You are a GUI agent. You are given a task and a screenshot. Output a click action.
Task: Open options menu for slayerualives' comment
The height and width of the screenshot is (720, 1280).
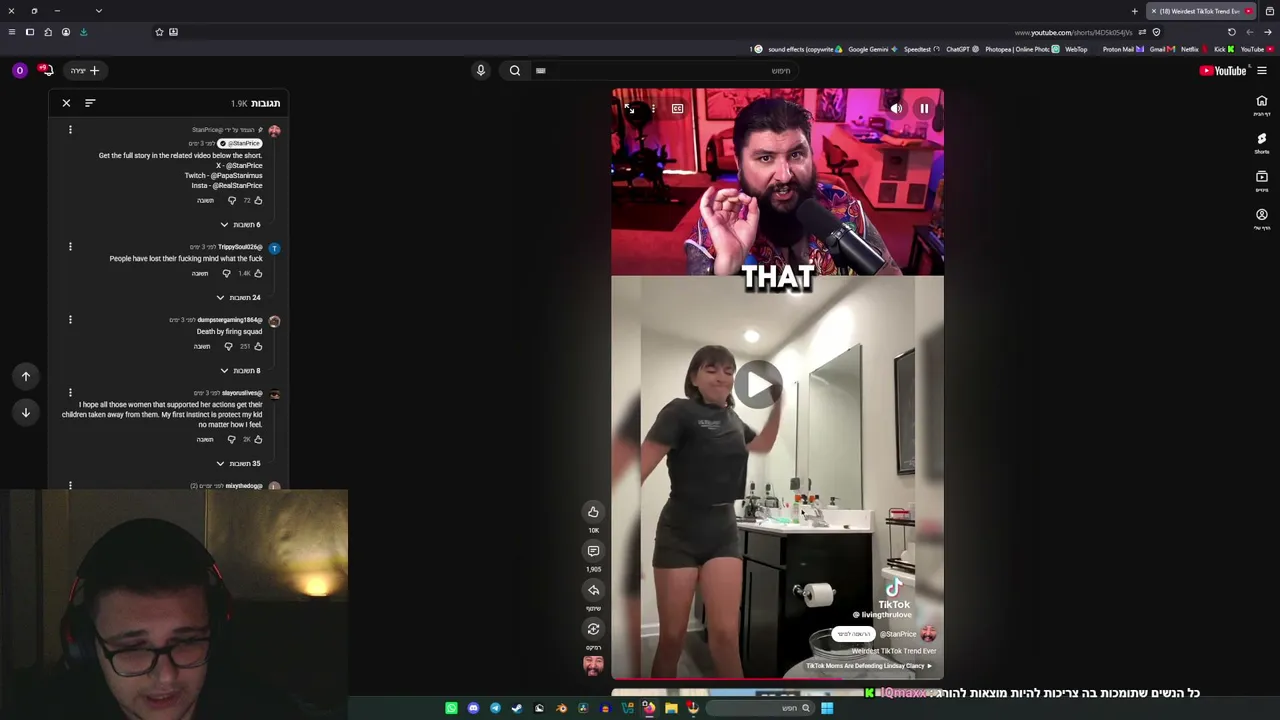pyautogui.click(x=70, y=393)
